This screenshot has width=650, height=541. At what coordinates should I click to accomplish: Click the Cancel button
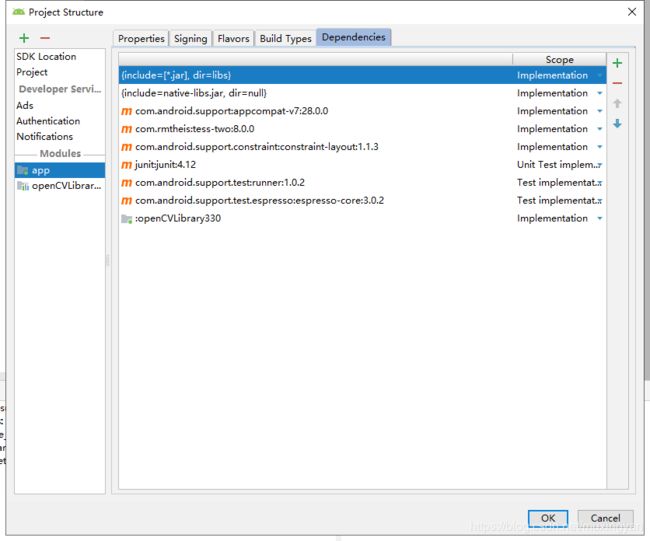pyautogui.click(x=605, y=518)
